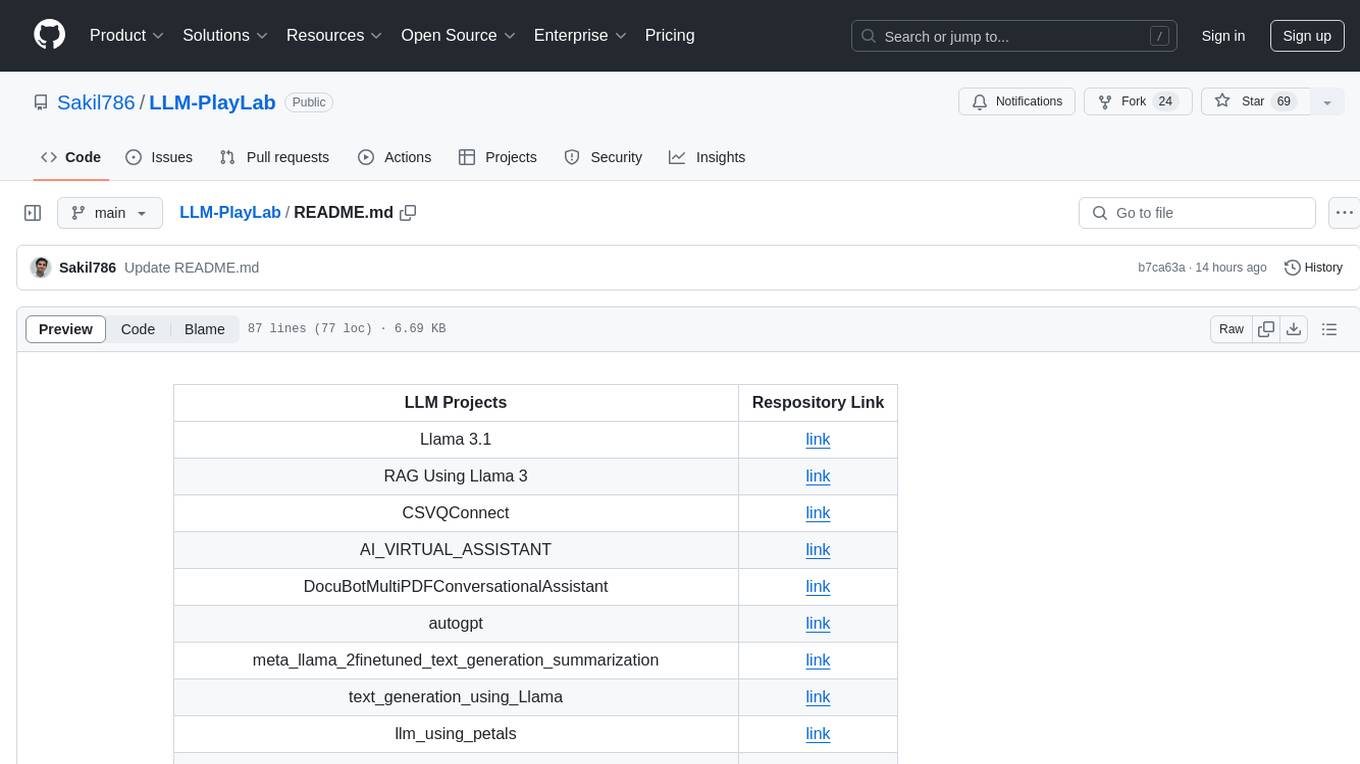Click the CSVQConnect project cell
The width and height of the screenshot is (1360, 764).
[x=456, y=513]
